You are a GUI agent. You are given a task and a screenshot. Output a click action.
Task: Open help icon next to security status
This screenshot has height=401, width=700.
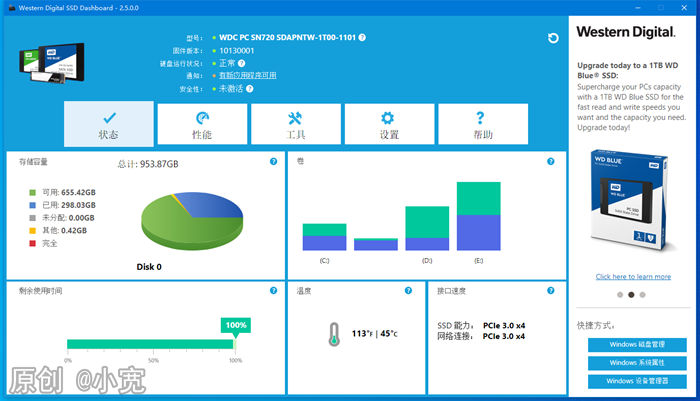coord(250,89)
